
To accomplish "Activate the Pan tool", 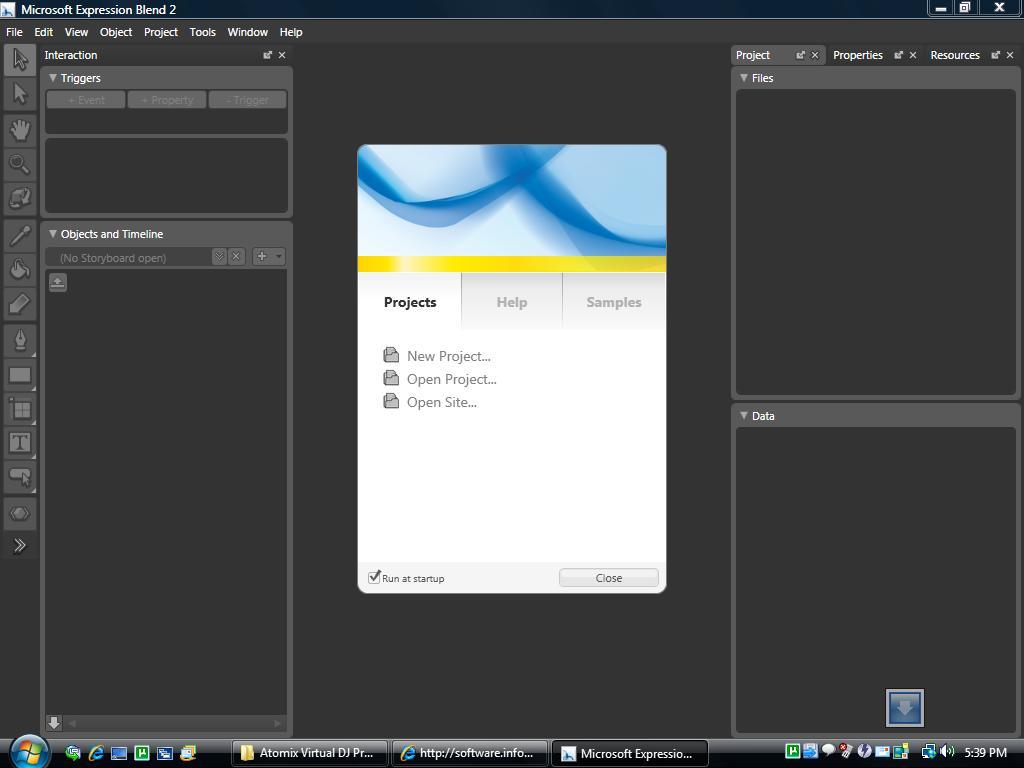I will pyautogui.click(x=18, y=130).
